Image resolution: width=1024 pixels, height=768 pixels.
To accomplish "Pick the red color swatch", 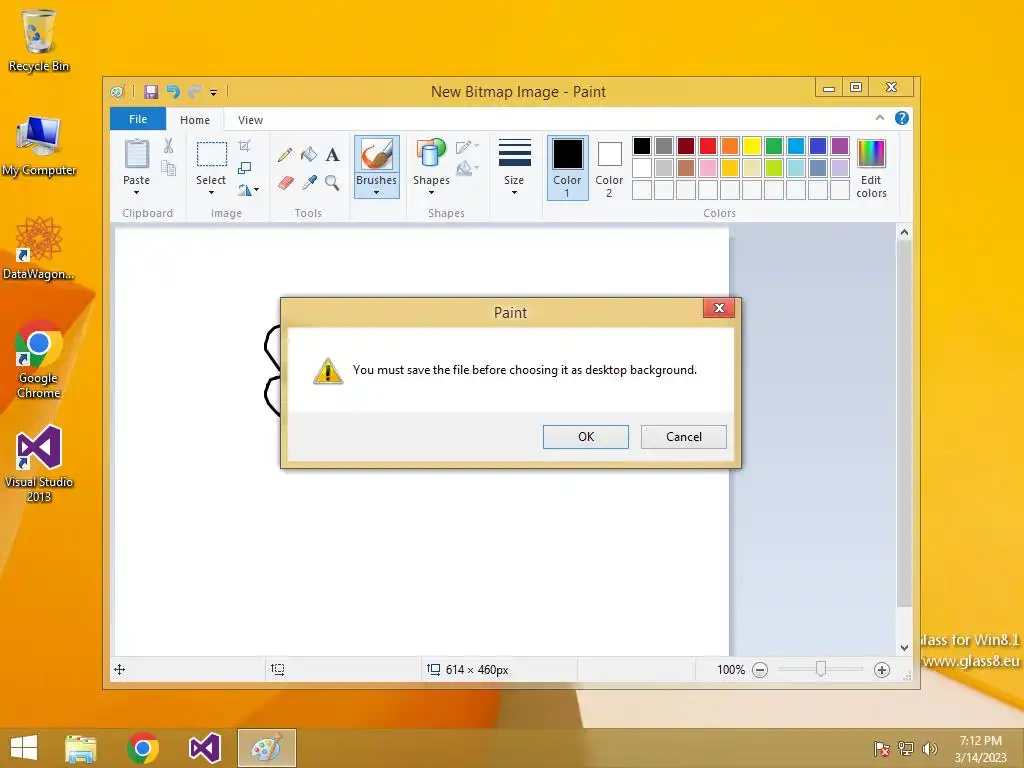I will coord(708,146).
